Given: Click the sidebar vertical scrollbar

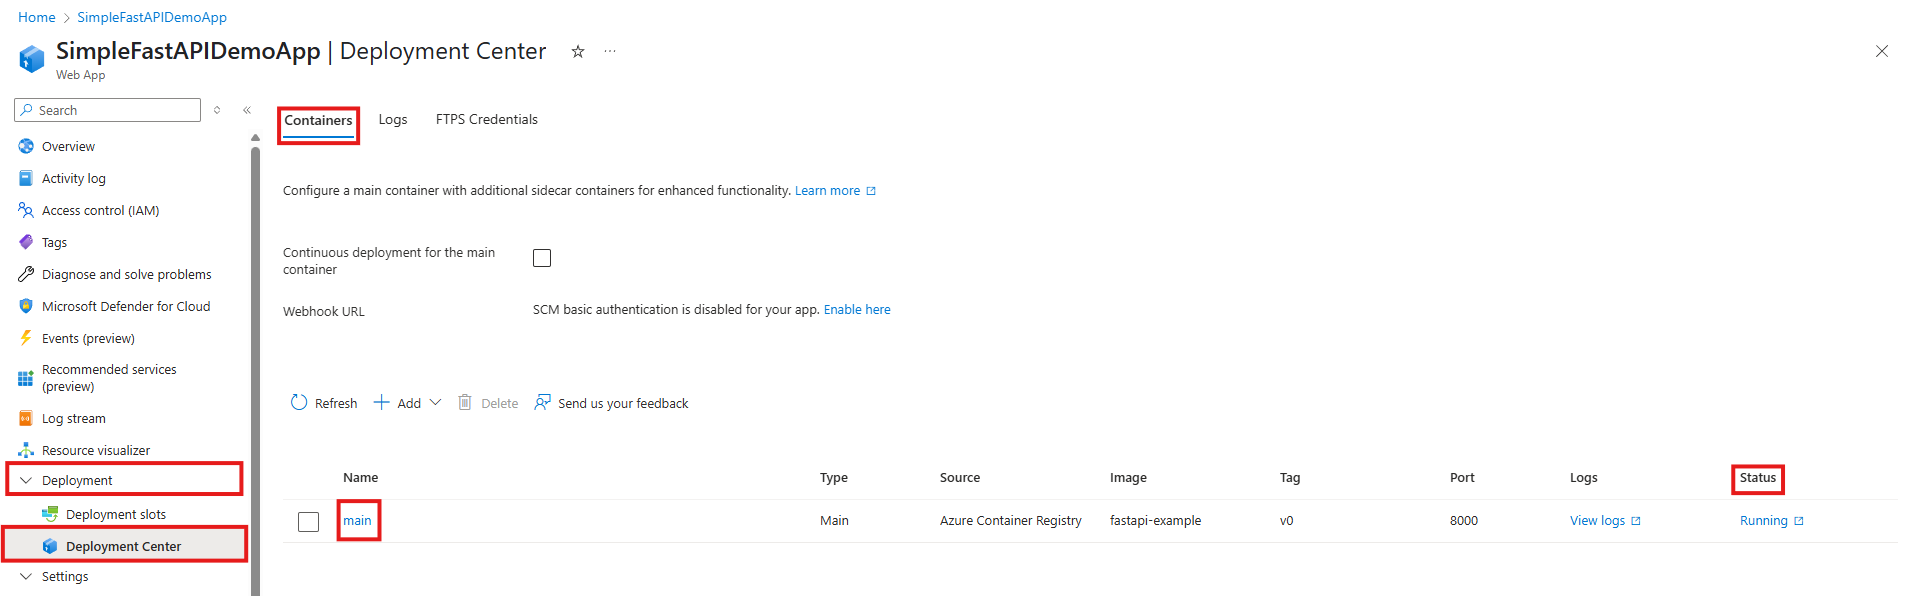Looking at the screenshot, I should click(255, 370).
